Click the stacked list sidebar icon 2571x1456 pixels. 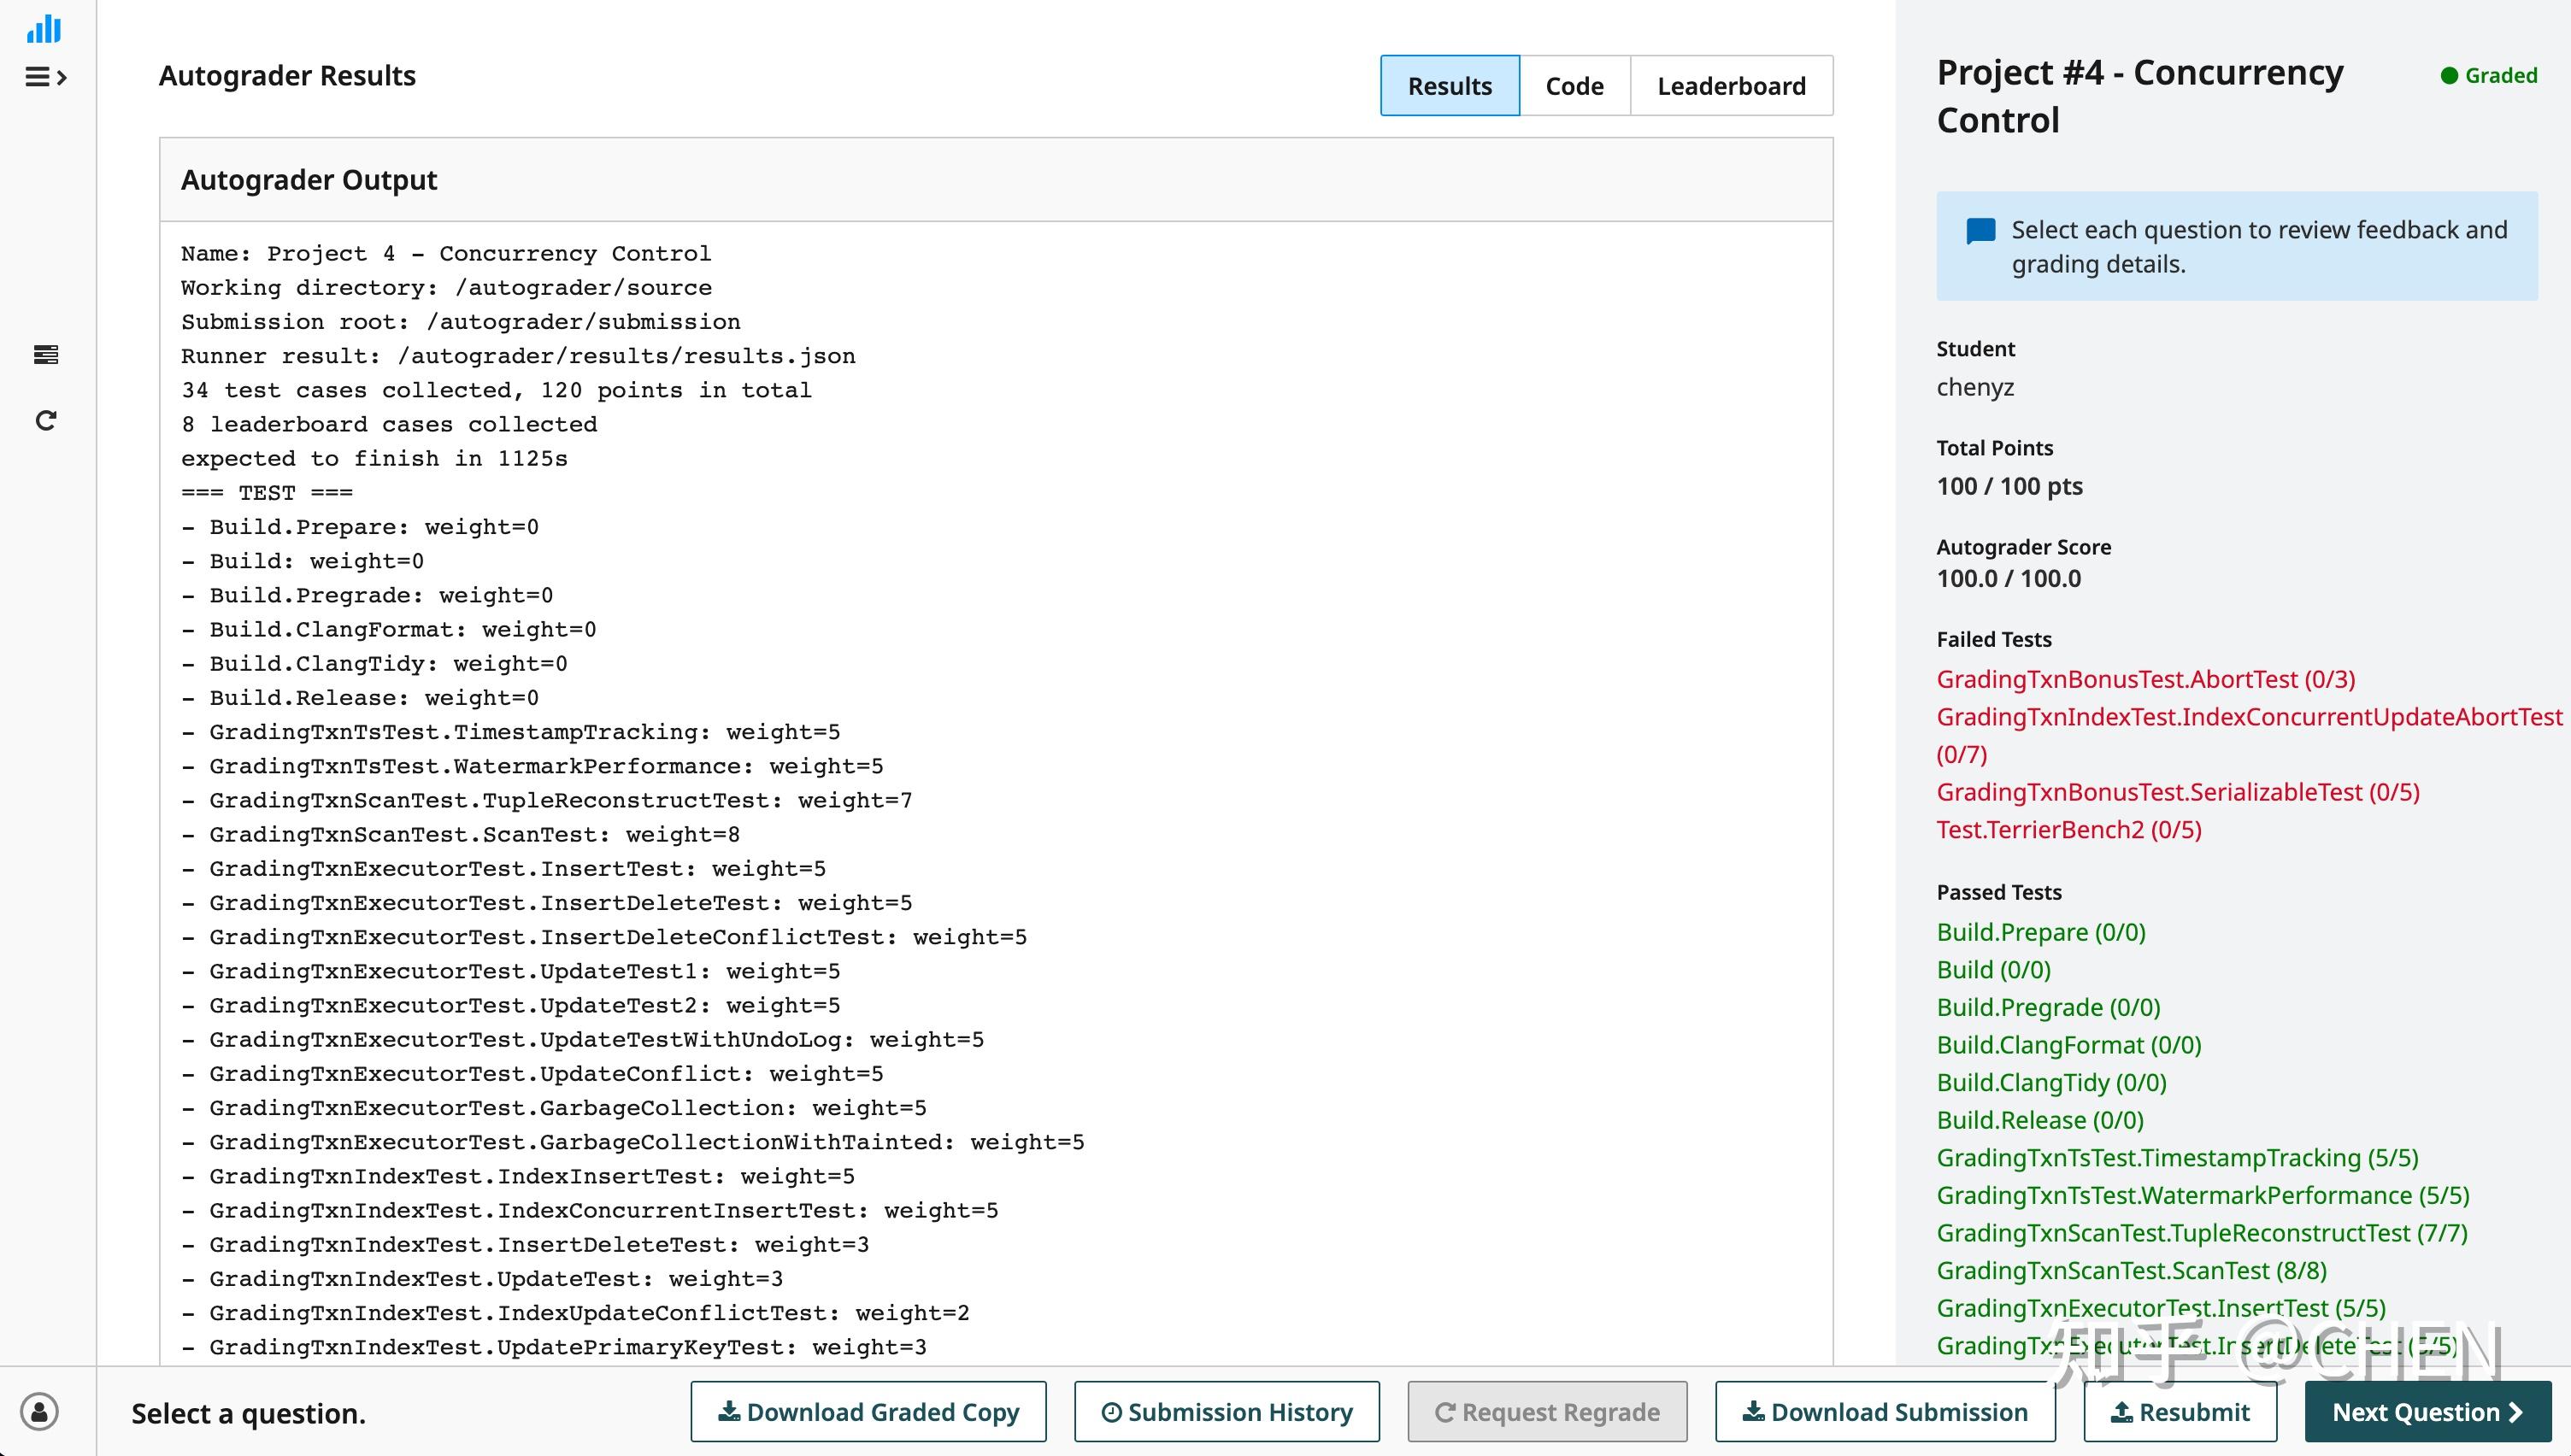(x=45, y=354)
